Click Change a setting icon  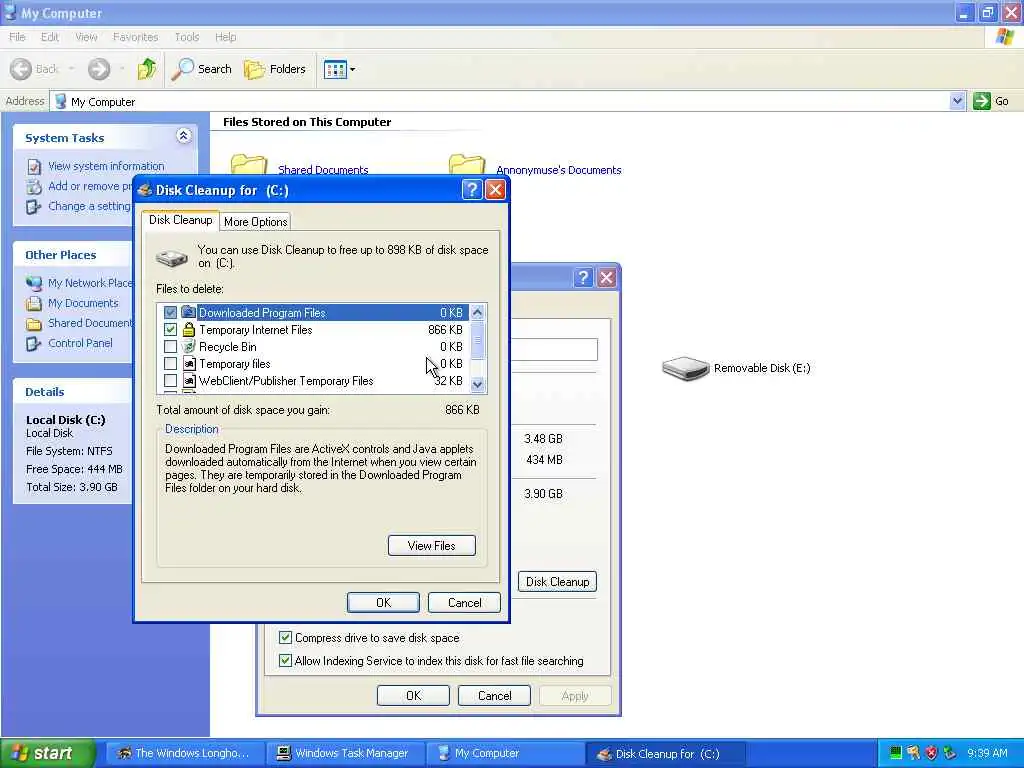pyautogui.click(x=33, y=207)
